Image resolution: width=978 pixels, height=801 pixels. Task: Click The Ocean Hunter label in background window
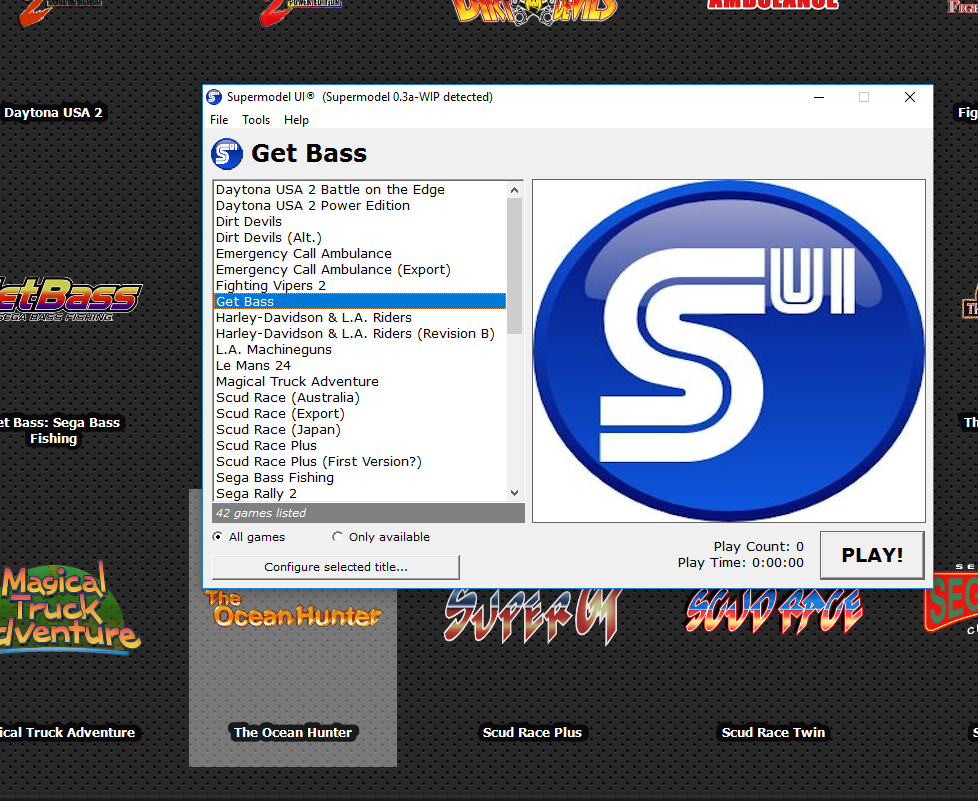[293, 732]
